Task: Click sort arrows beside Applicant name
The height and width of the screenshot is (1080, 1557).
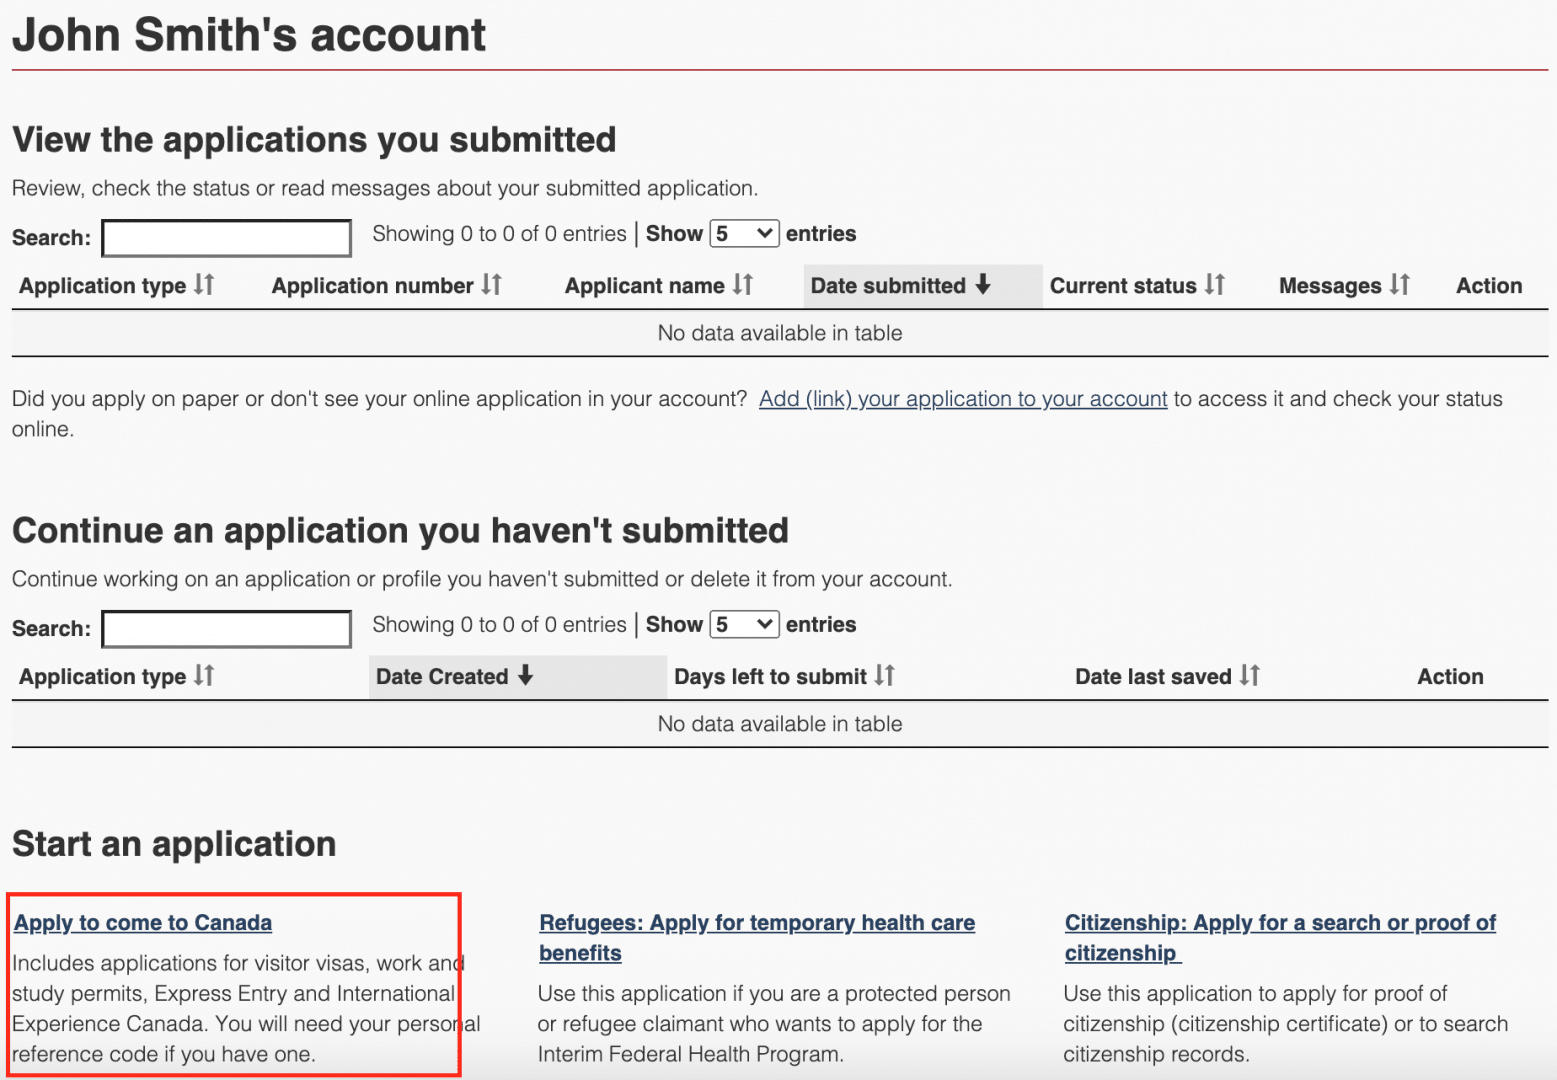Action: pyautogui.click(x=743, y=285)
